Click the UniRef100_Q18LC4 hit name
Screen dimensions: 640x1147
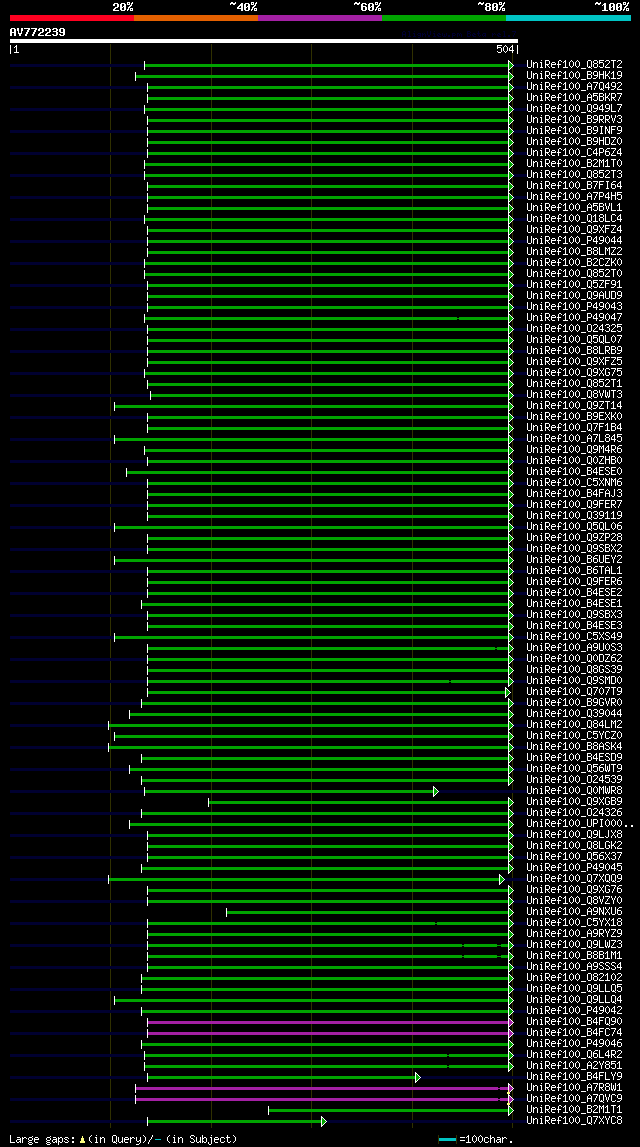(x=574, y=218)
